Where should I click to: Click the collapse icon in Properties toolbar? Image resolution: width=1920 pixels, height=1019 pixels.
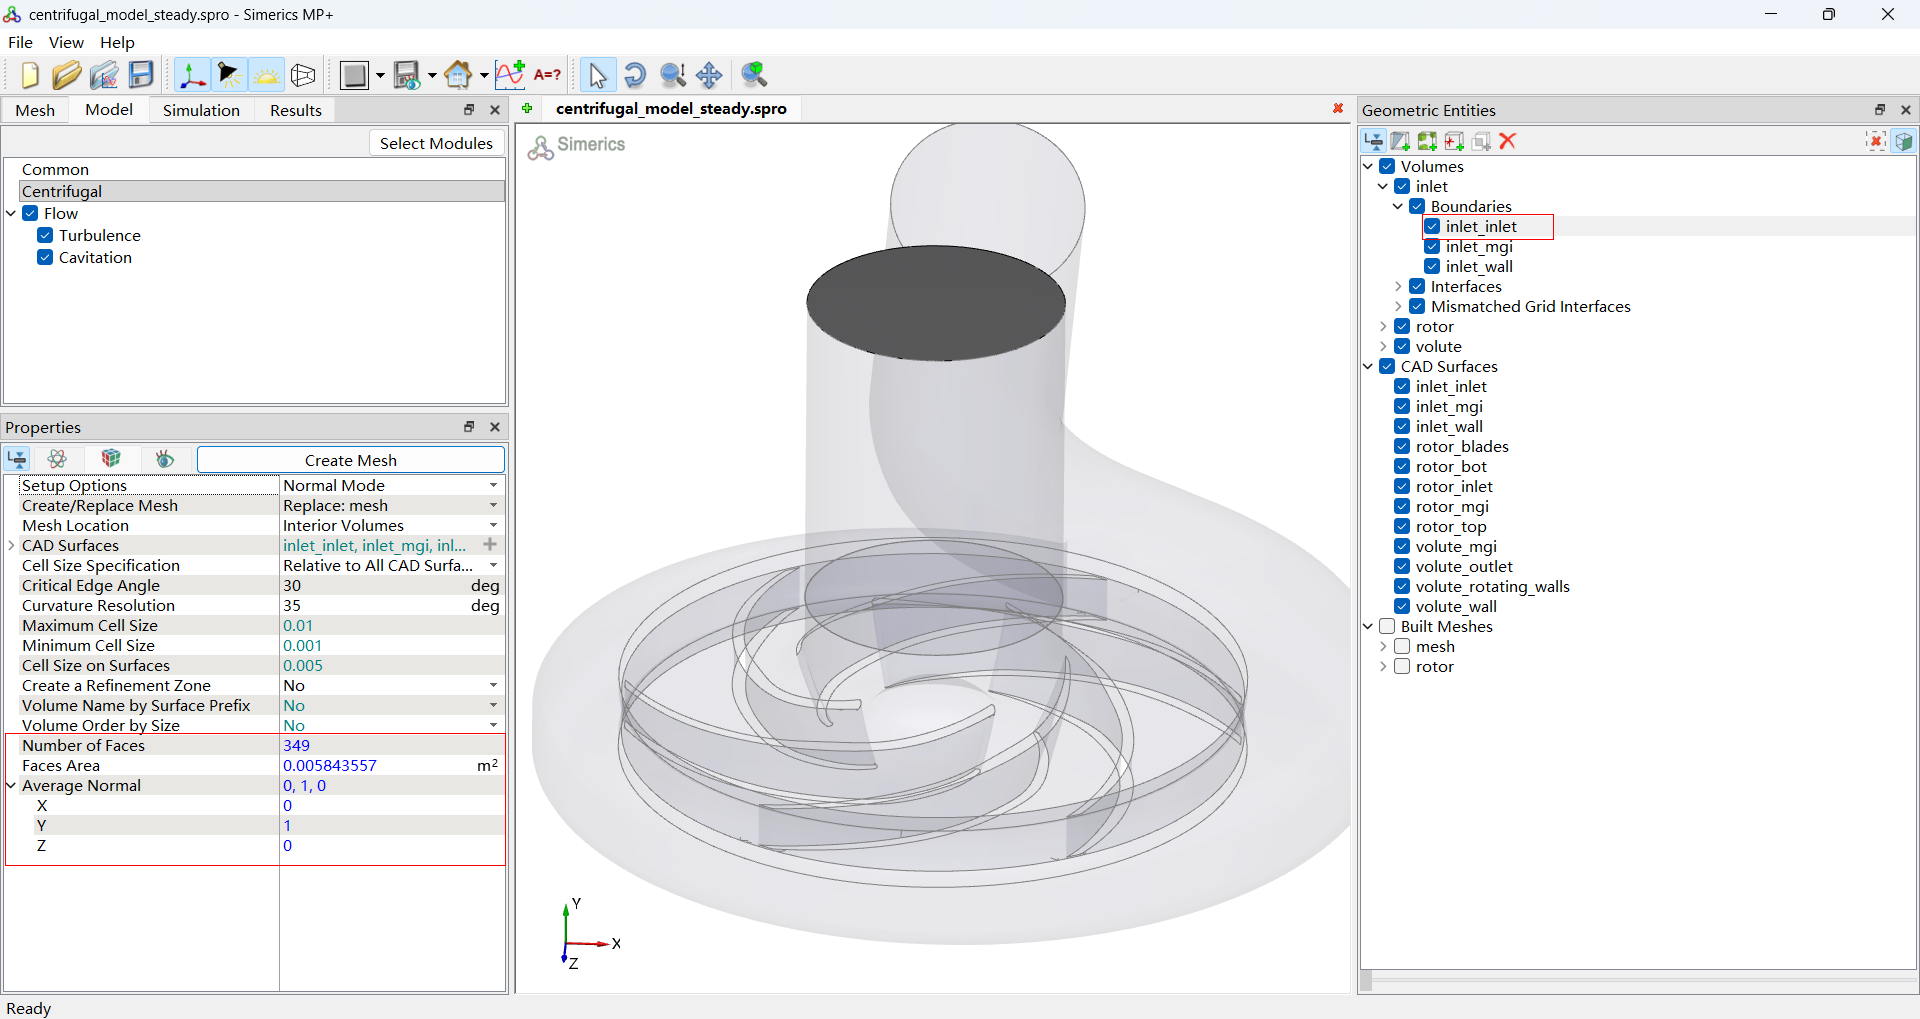coord(17,459)
